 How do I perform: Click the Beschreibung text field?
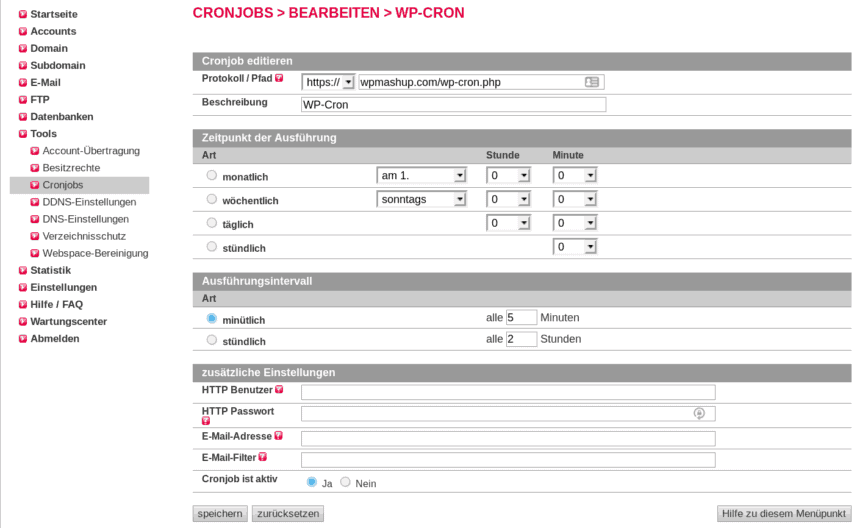[453, 104]
